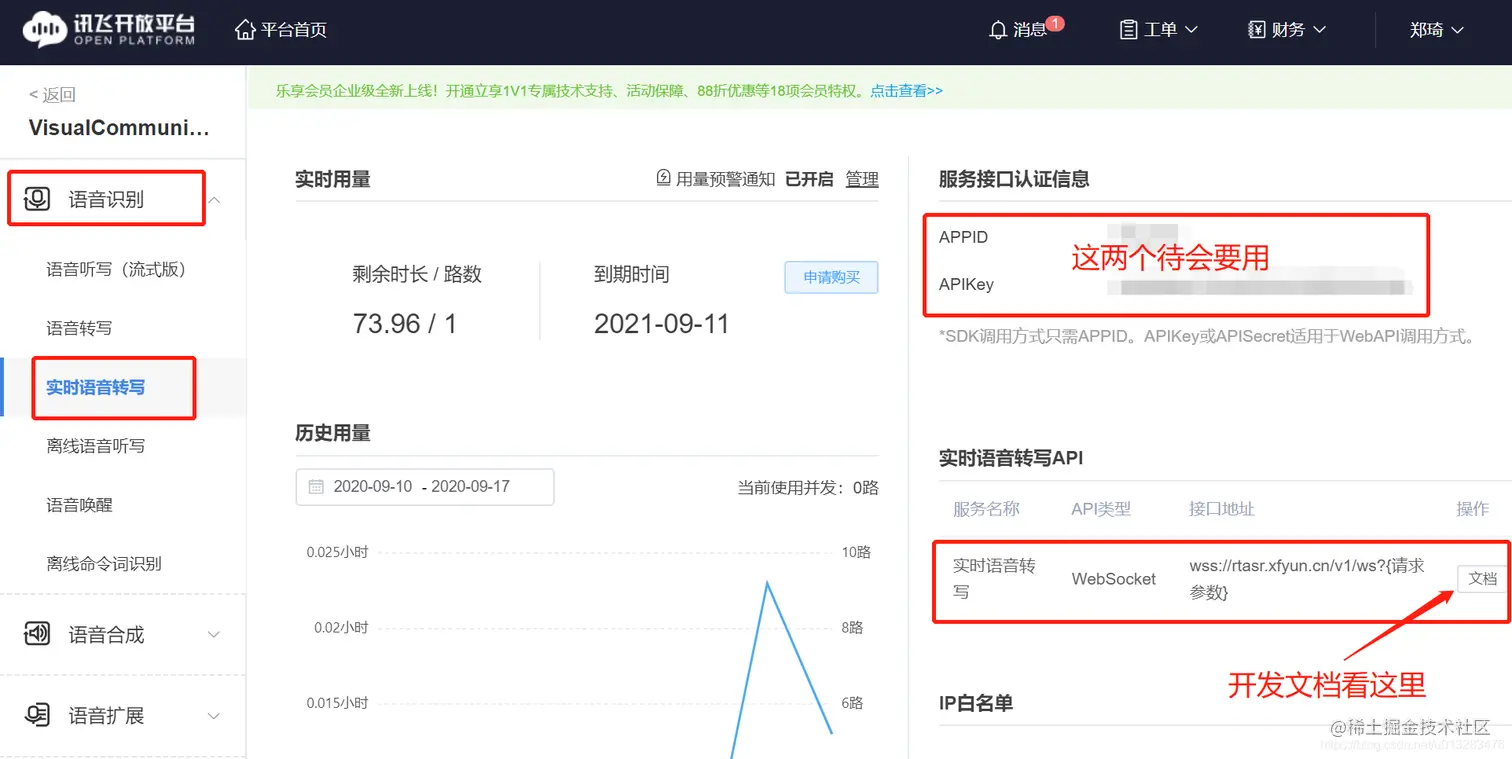Open the 工单 dropdown arrow

(x=1191, y=30)
